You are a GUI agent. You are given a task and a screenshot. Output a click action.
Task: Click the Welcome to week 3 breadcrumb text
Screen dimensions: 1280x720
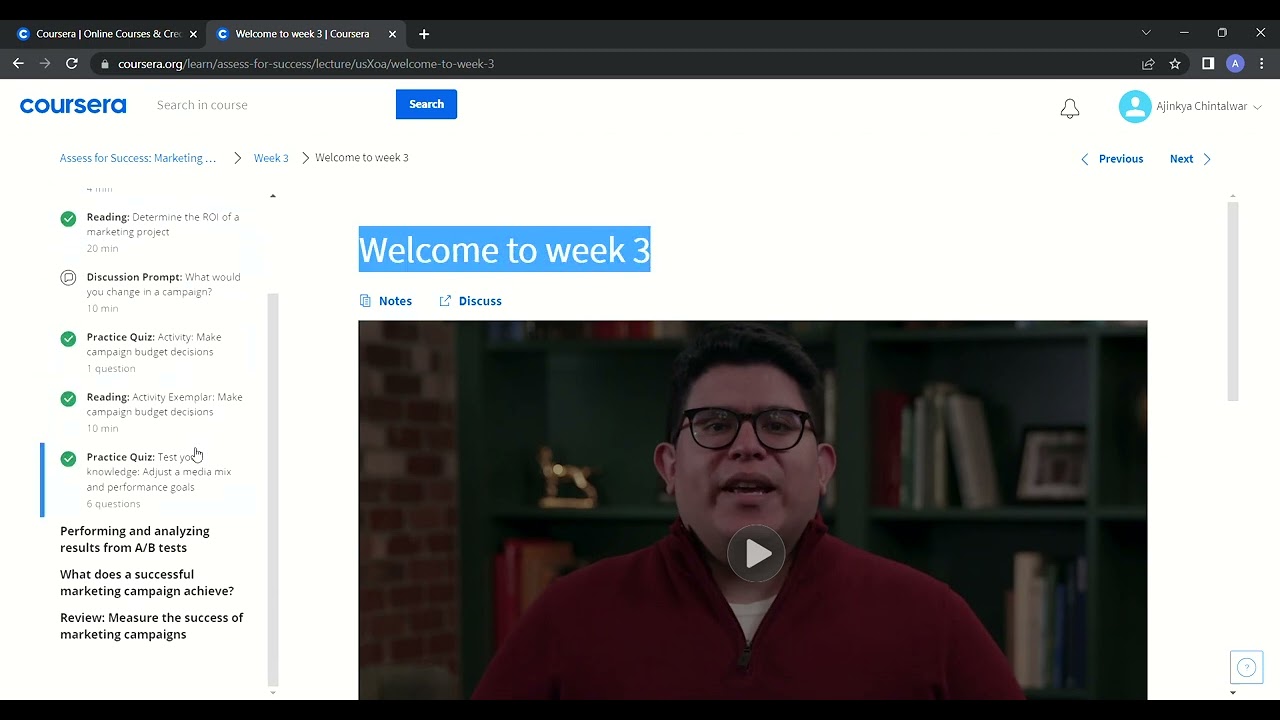(x=362, y=158)
